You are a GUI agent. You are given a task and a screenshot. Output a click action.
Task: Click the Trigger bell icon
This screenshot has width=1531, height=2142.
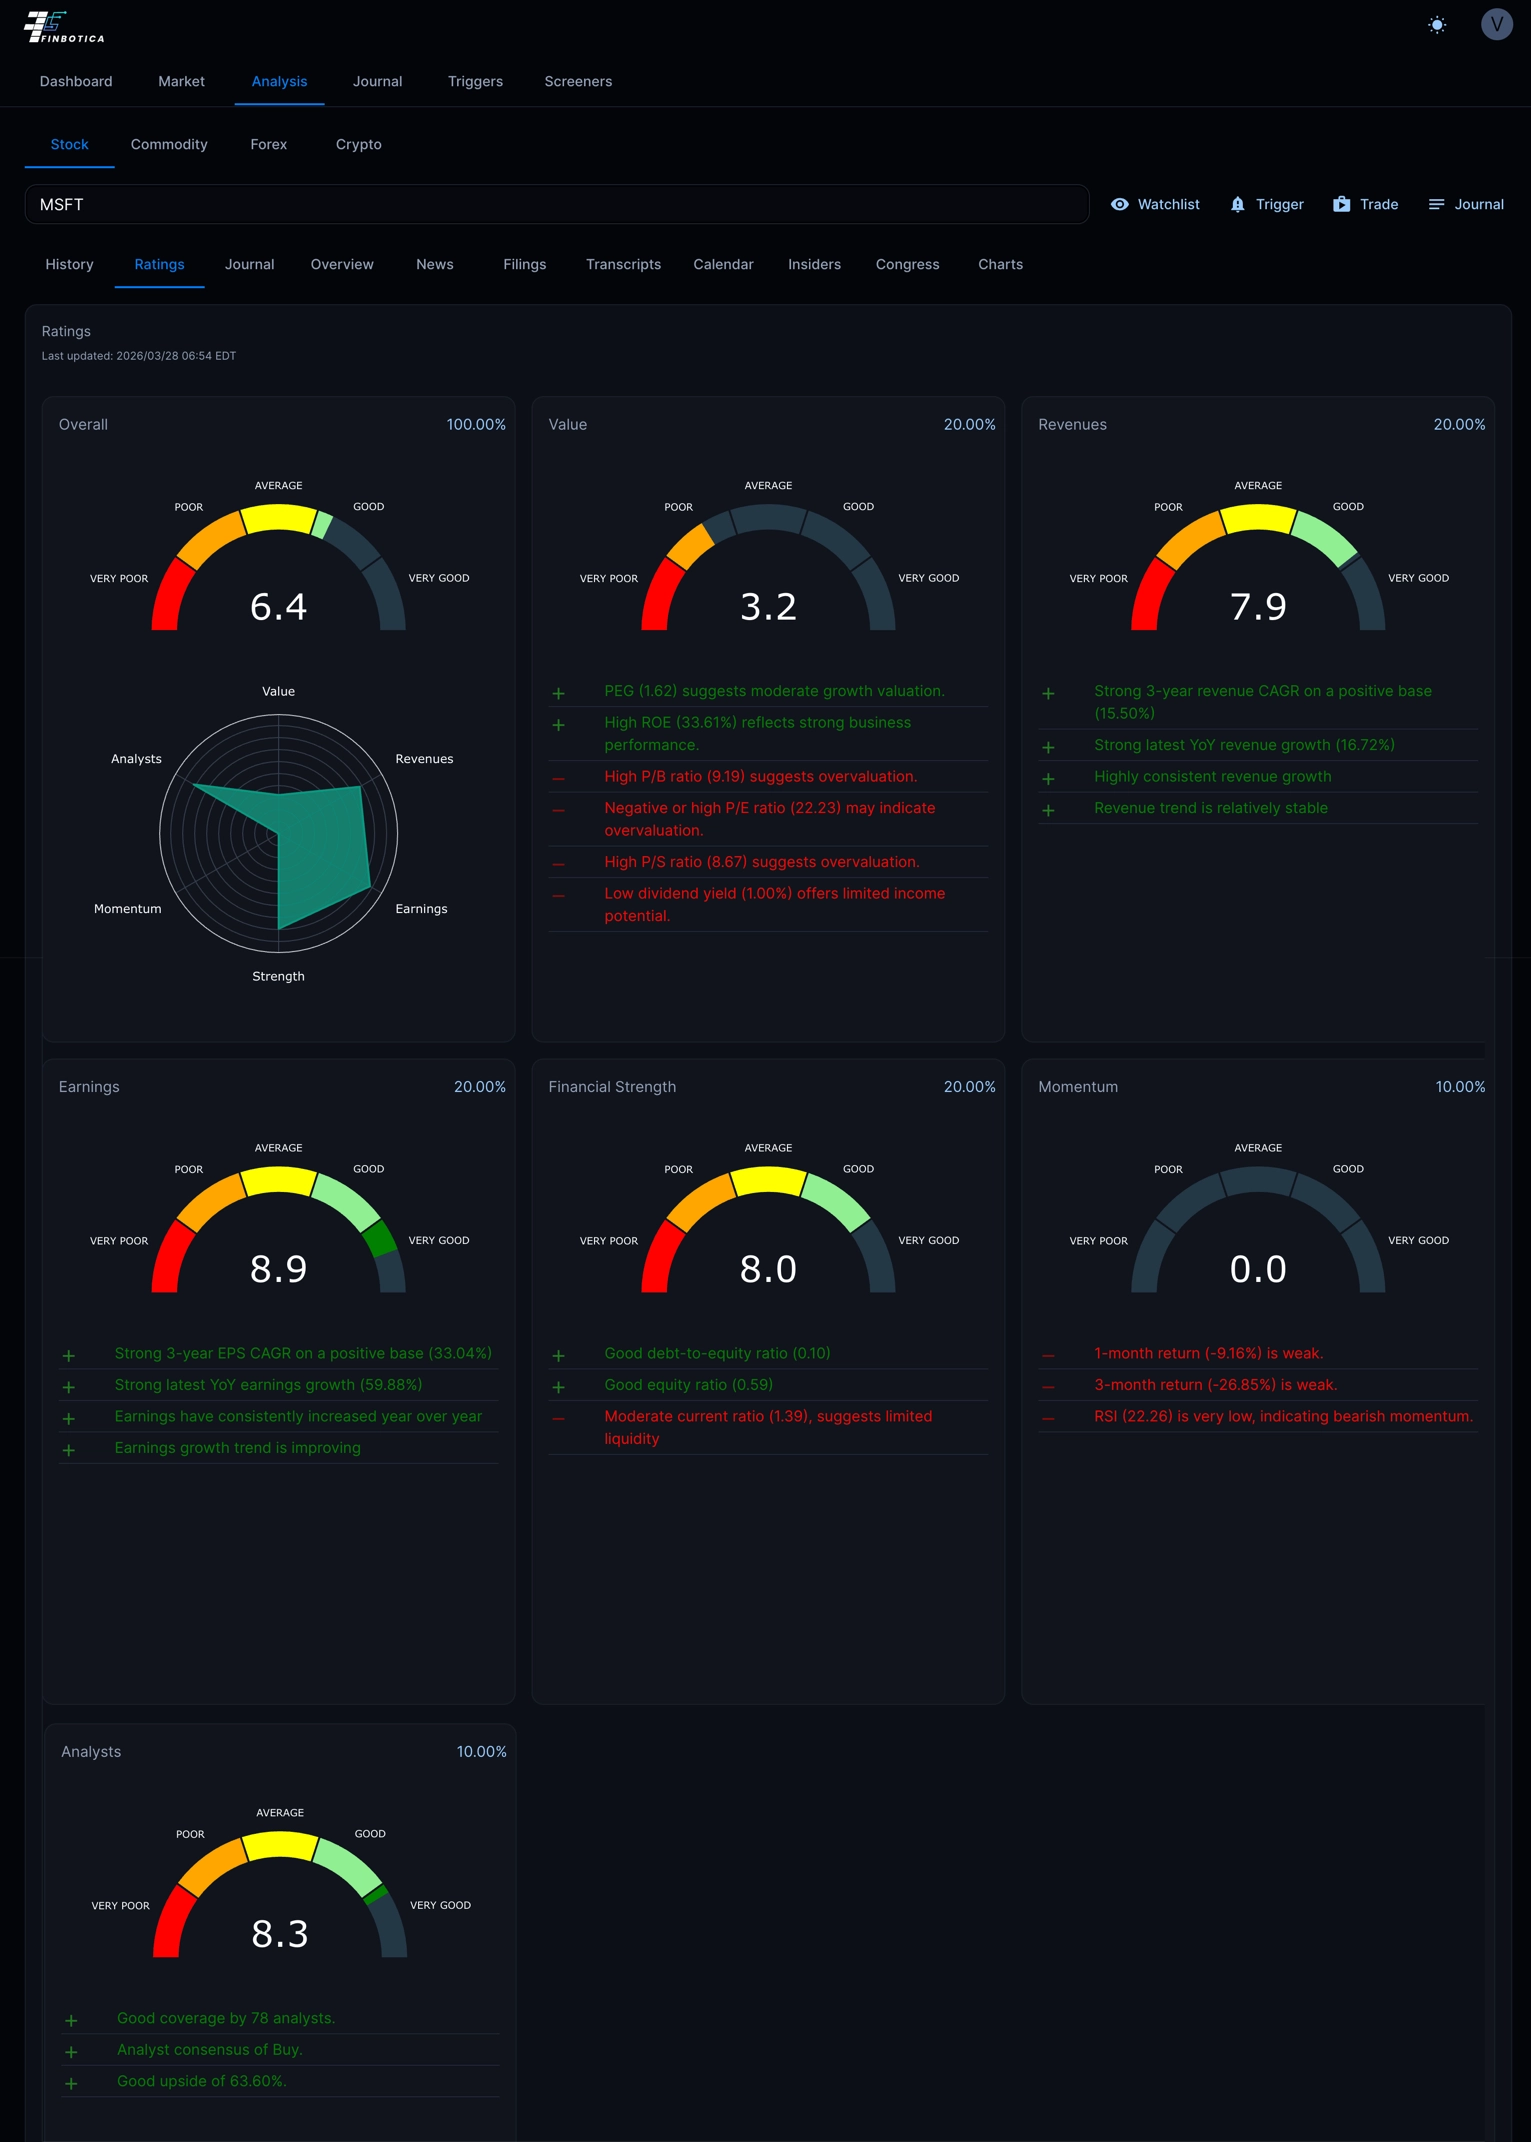click(x=1237, y=204)
